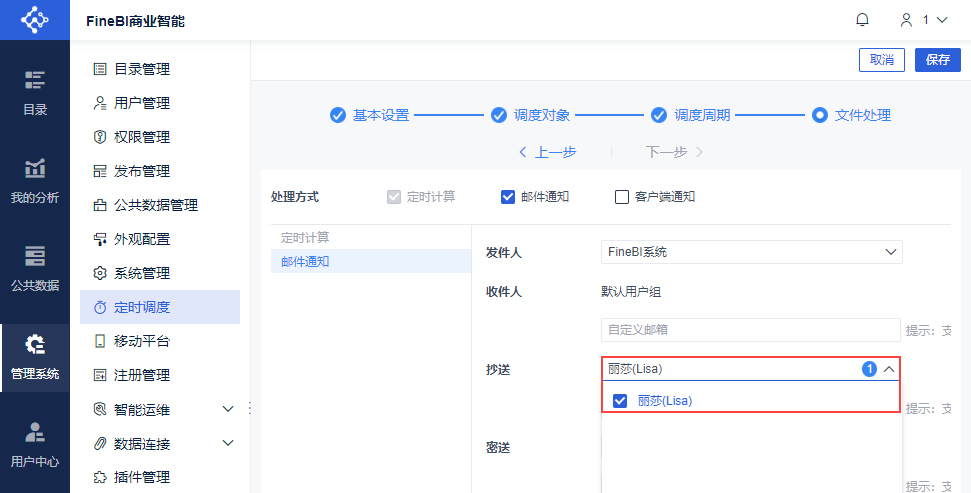This screenshot has height=493, width=971.
Task: Click the 调度周期 step check icon
Action: tap(658, 115)
